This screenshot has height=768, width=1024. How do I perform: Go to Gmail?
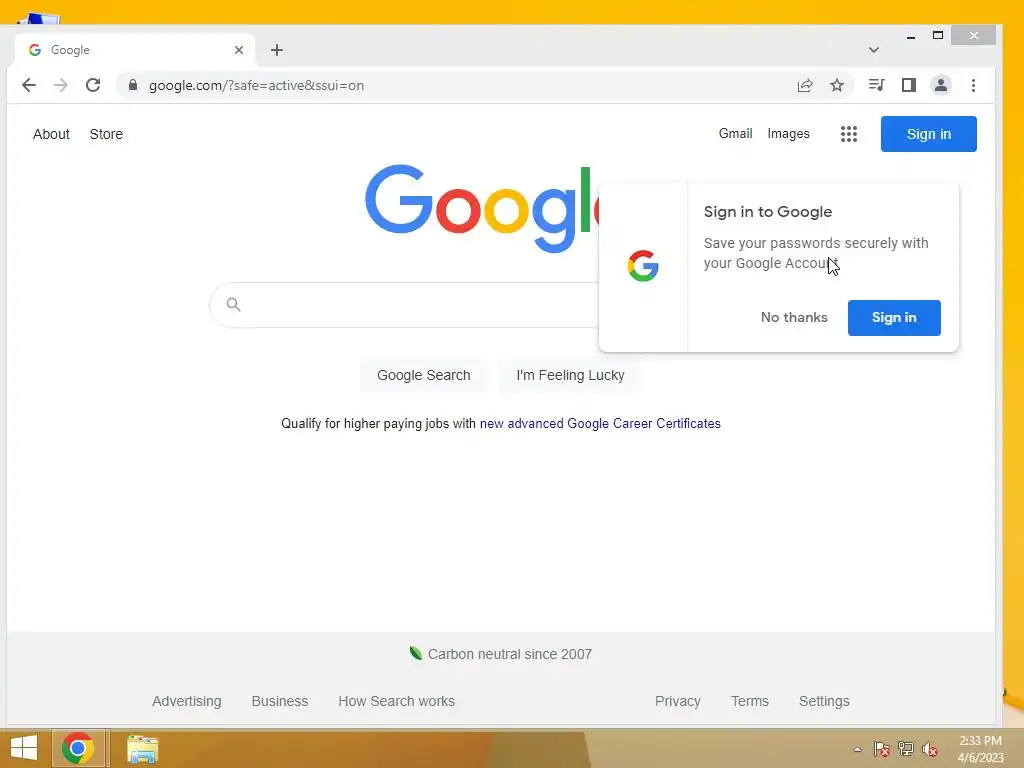[x=735, y=133]
